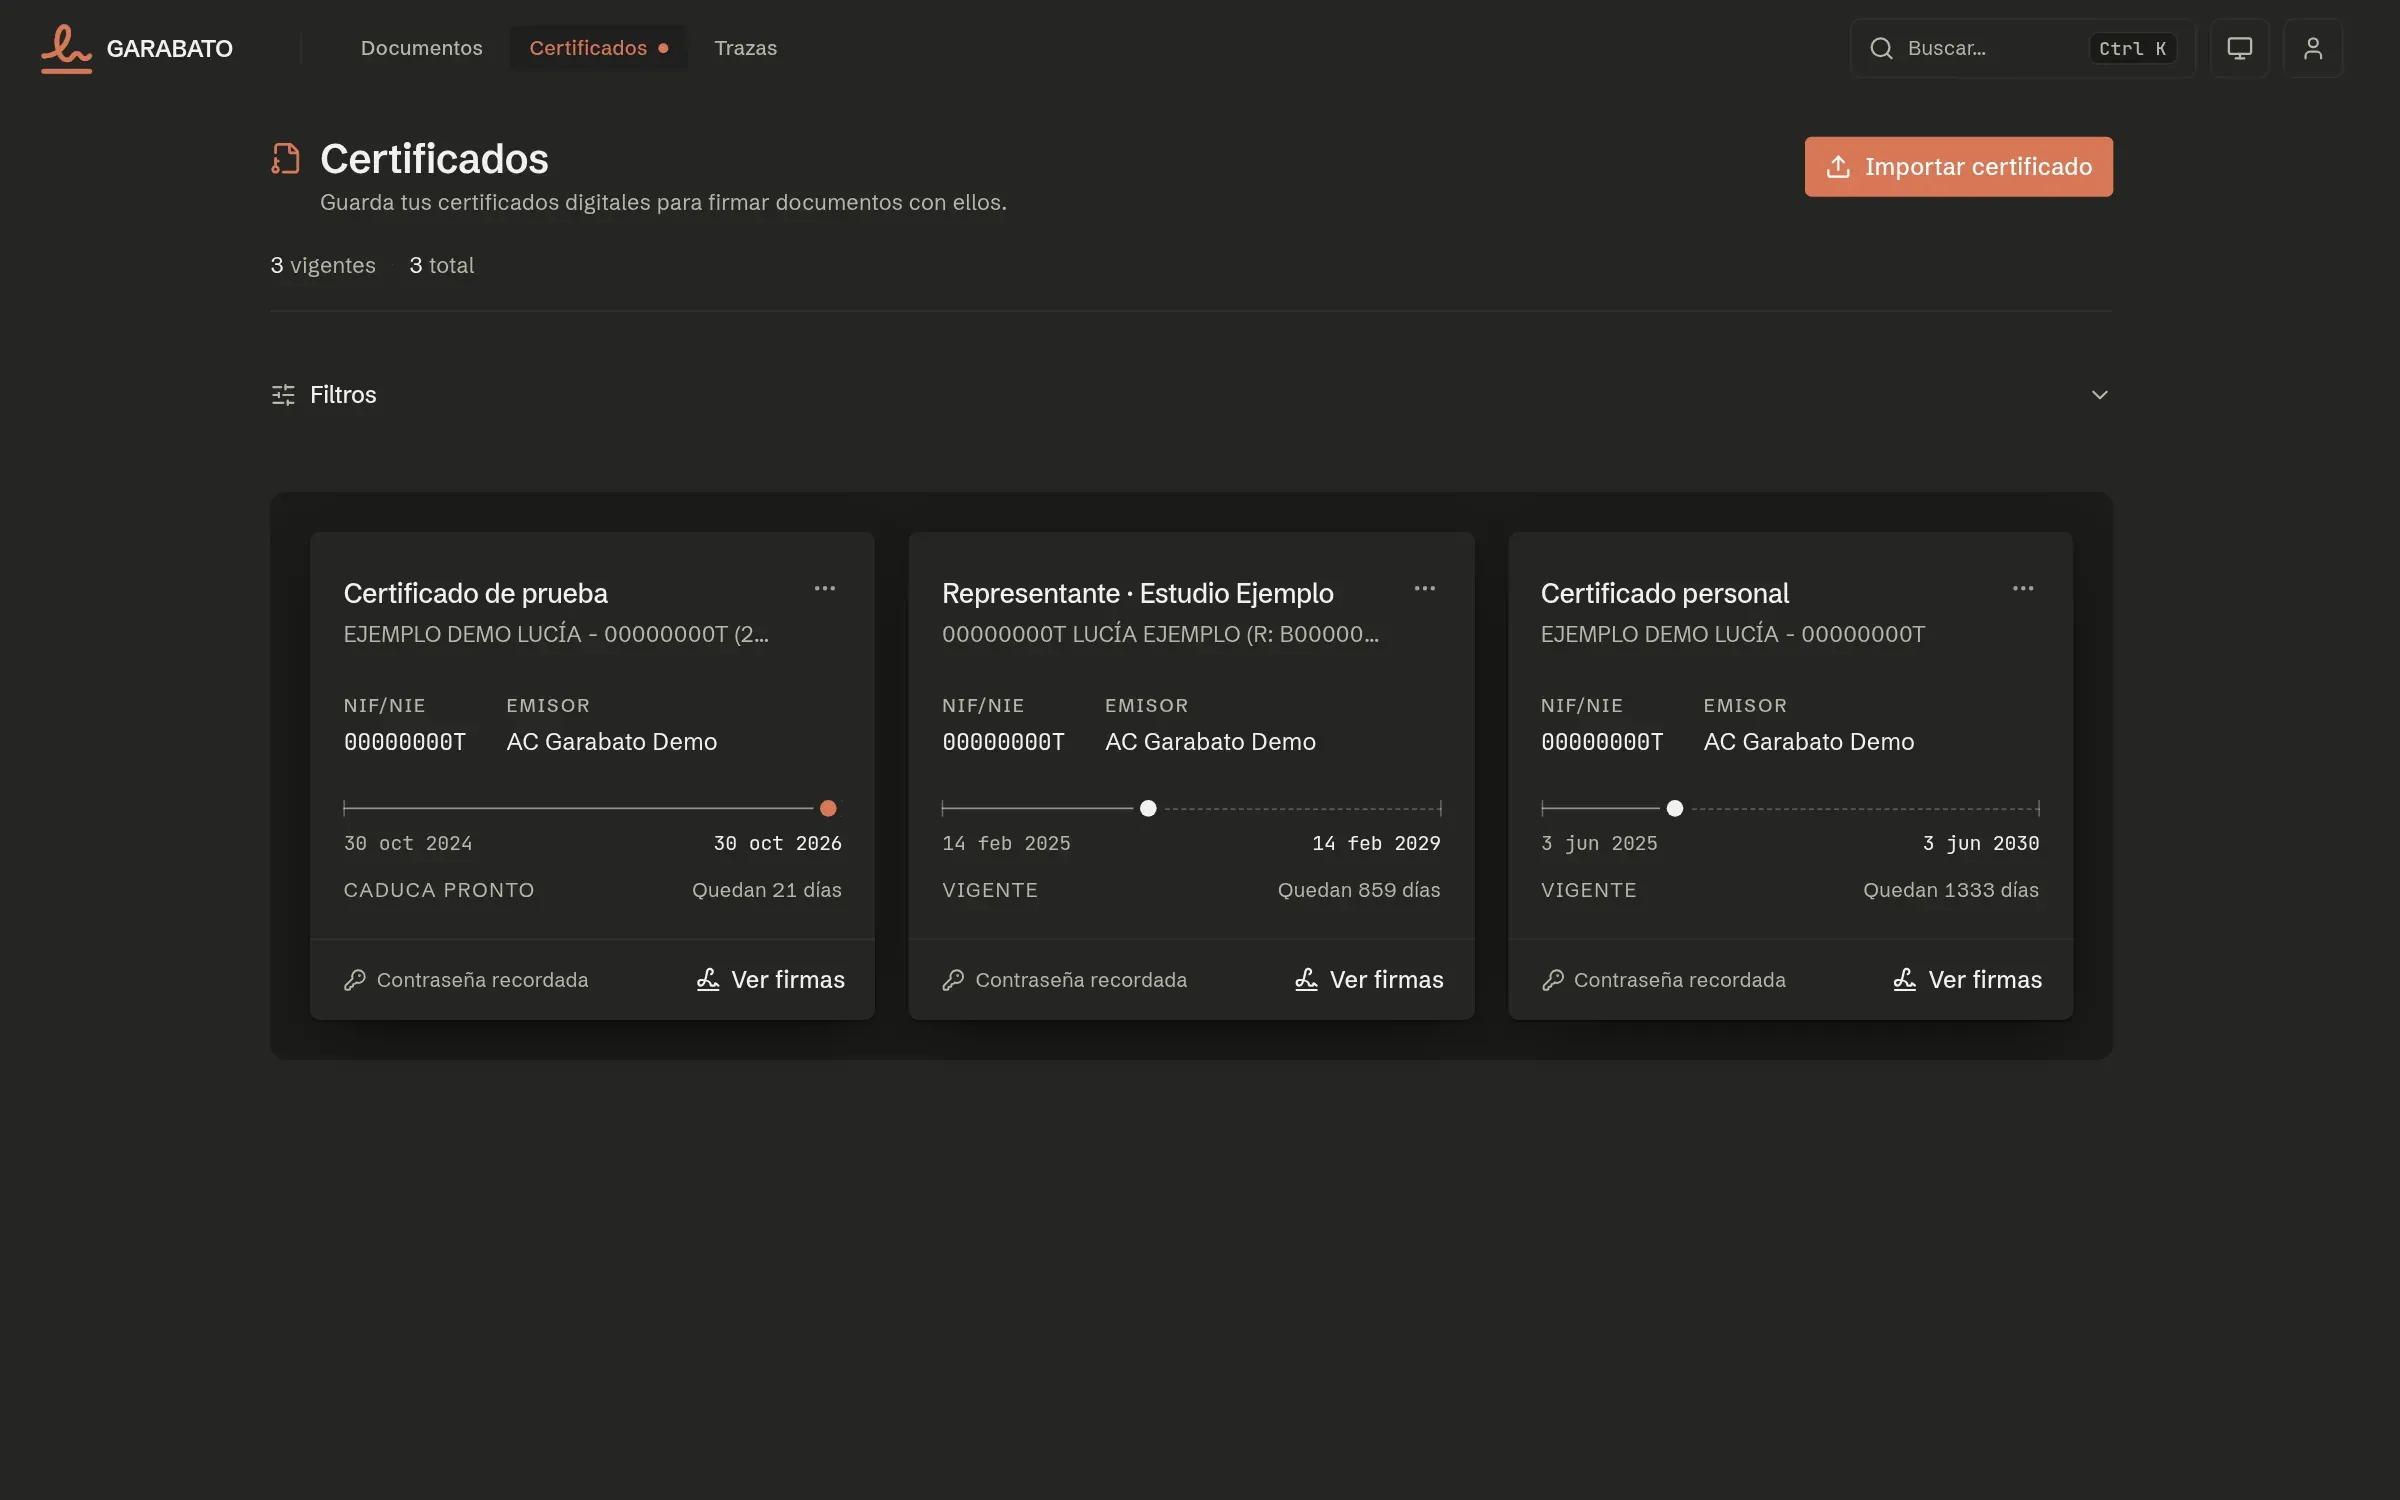The image size is (2400, 1500).
Task: Click the search magnifier icon
Action: [1881, 48]
